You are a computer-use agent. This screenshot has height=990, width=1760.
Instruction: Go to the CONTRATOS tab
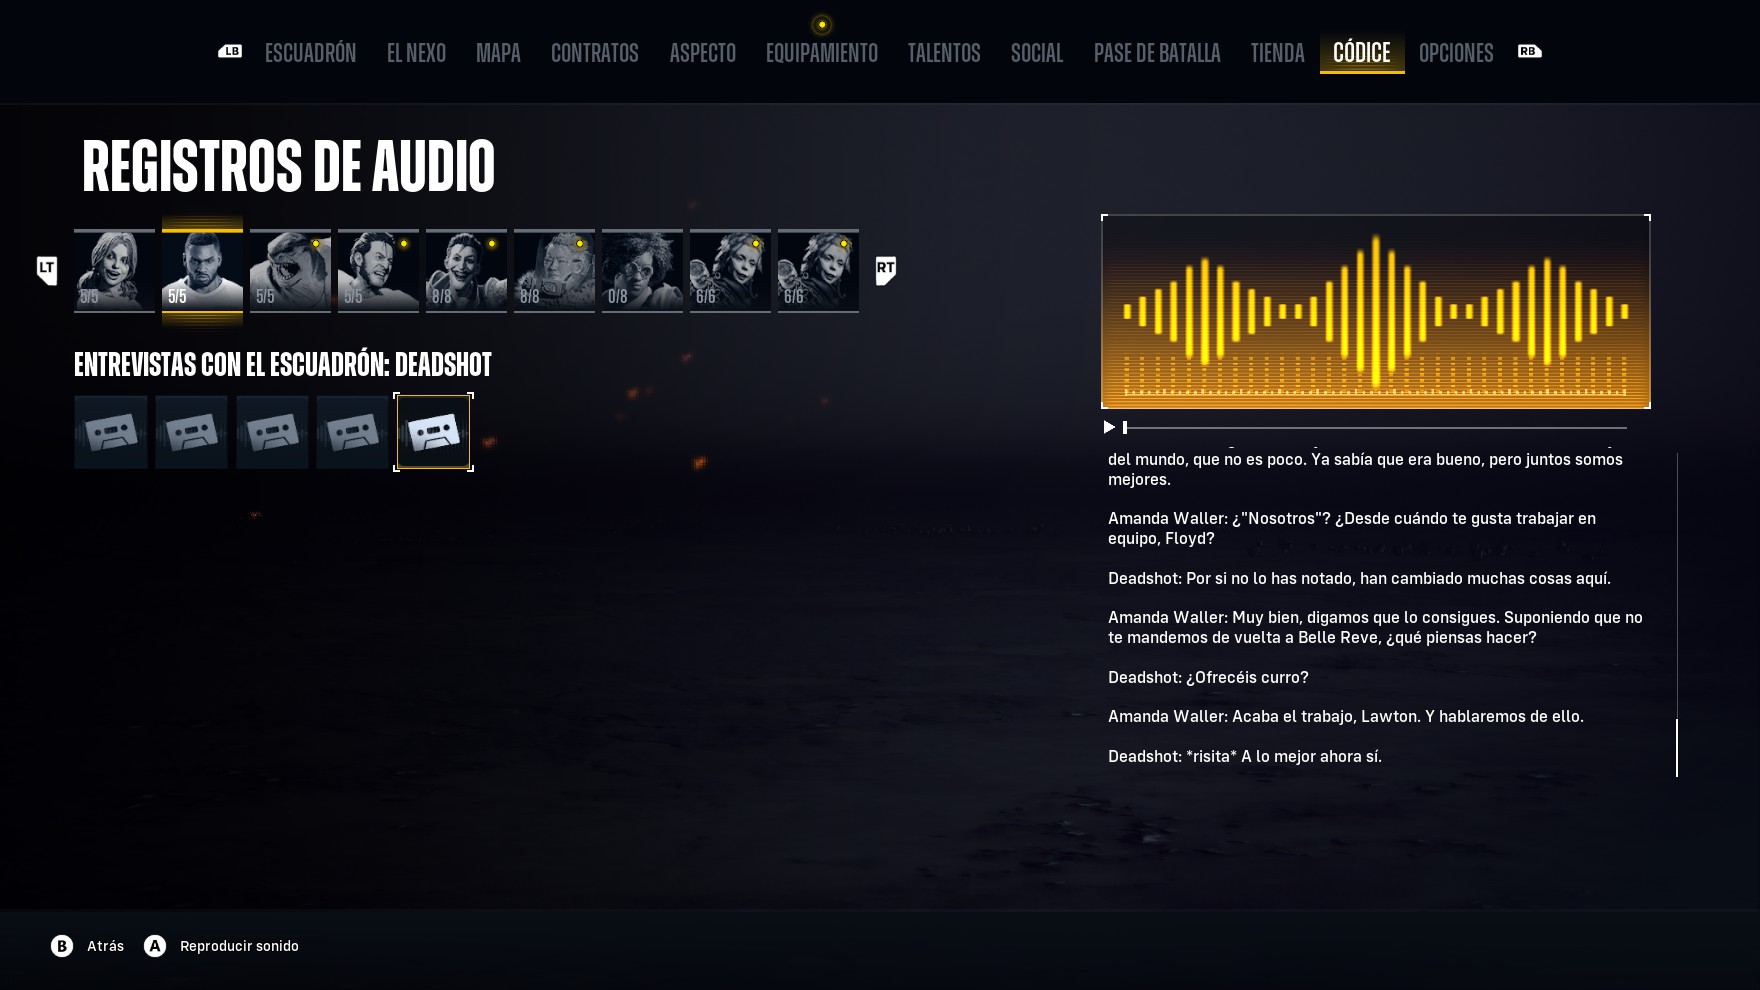point(594,53)
